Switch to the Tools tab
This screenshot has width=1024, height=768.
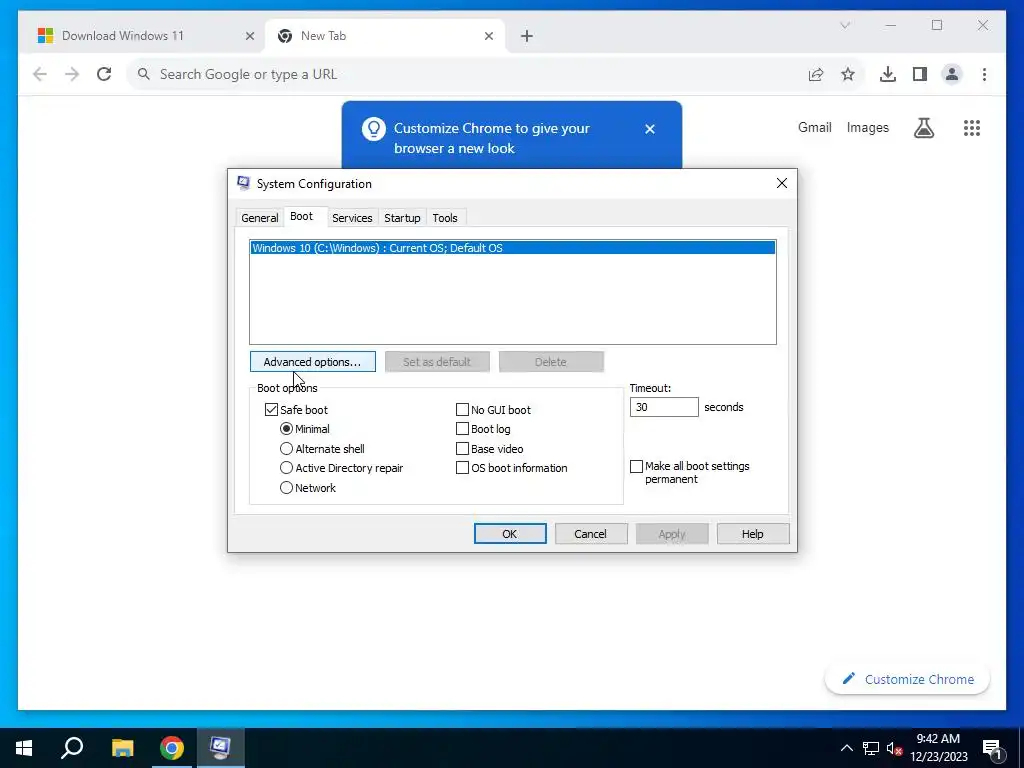coord(445,218)
